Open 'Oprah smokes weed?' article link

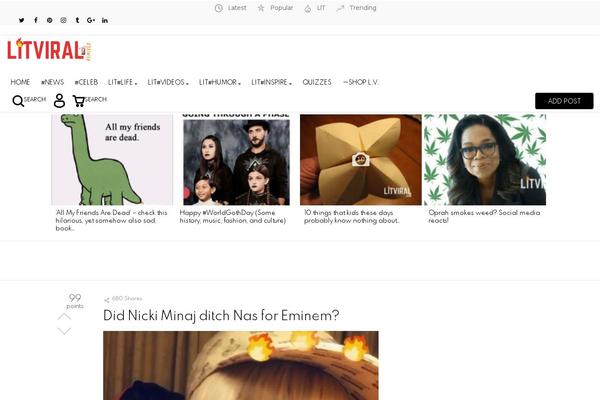point(484,217)
